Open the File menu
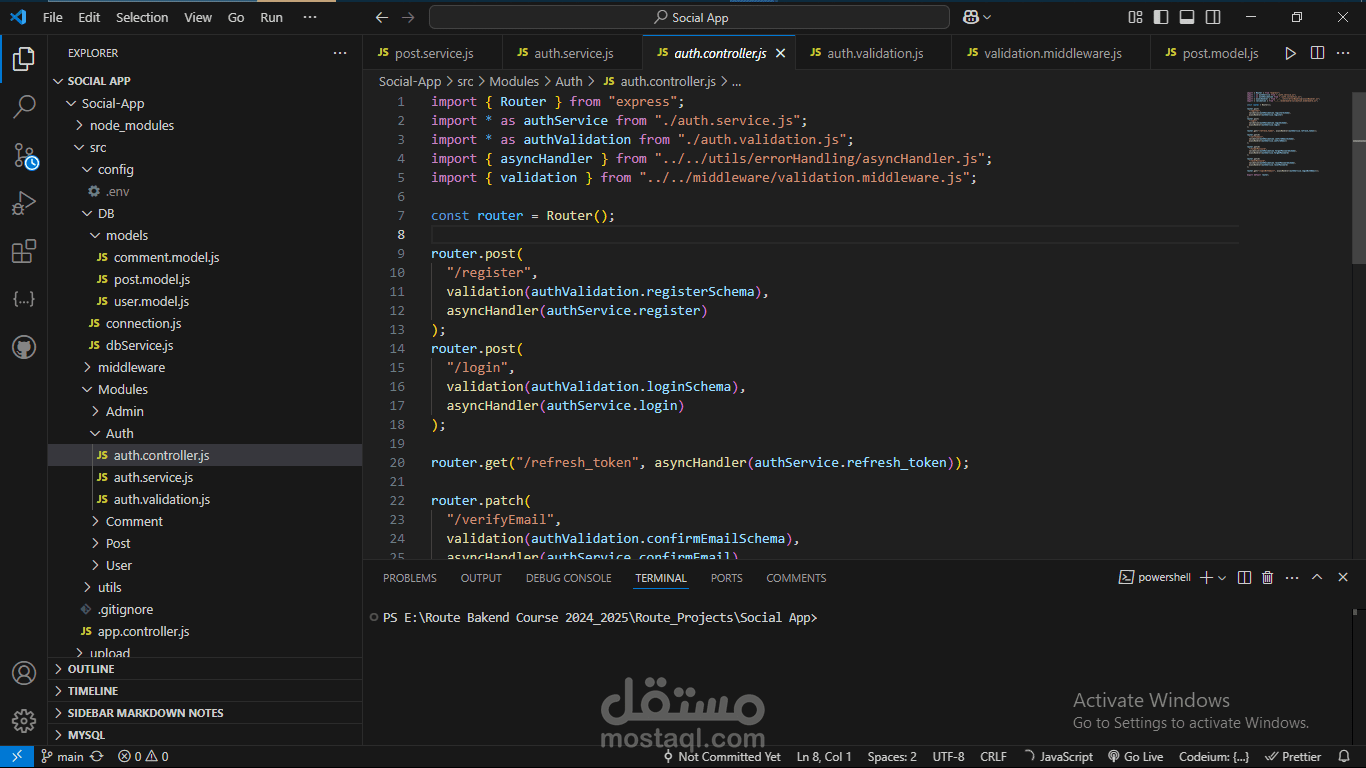This screenshot has width=1366, height=768. (x=53, y=17)
